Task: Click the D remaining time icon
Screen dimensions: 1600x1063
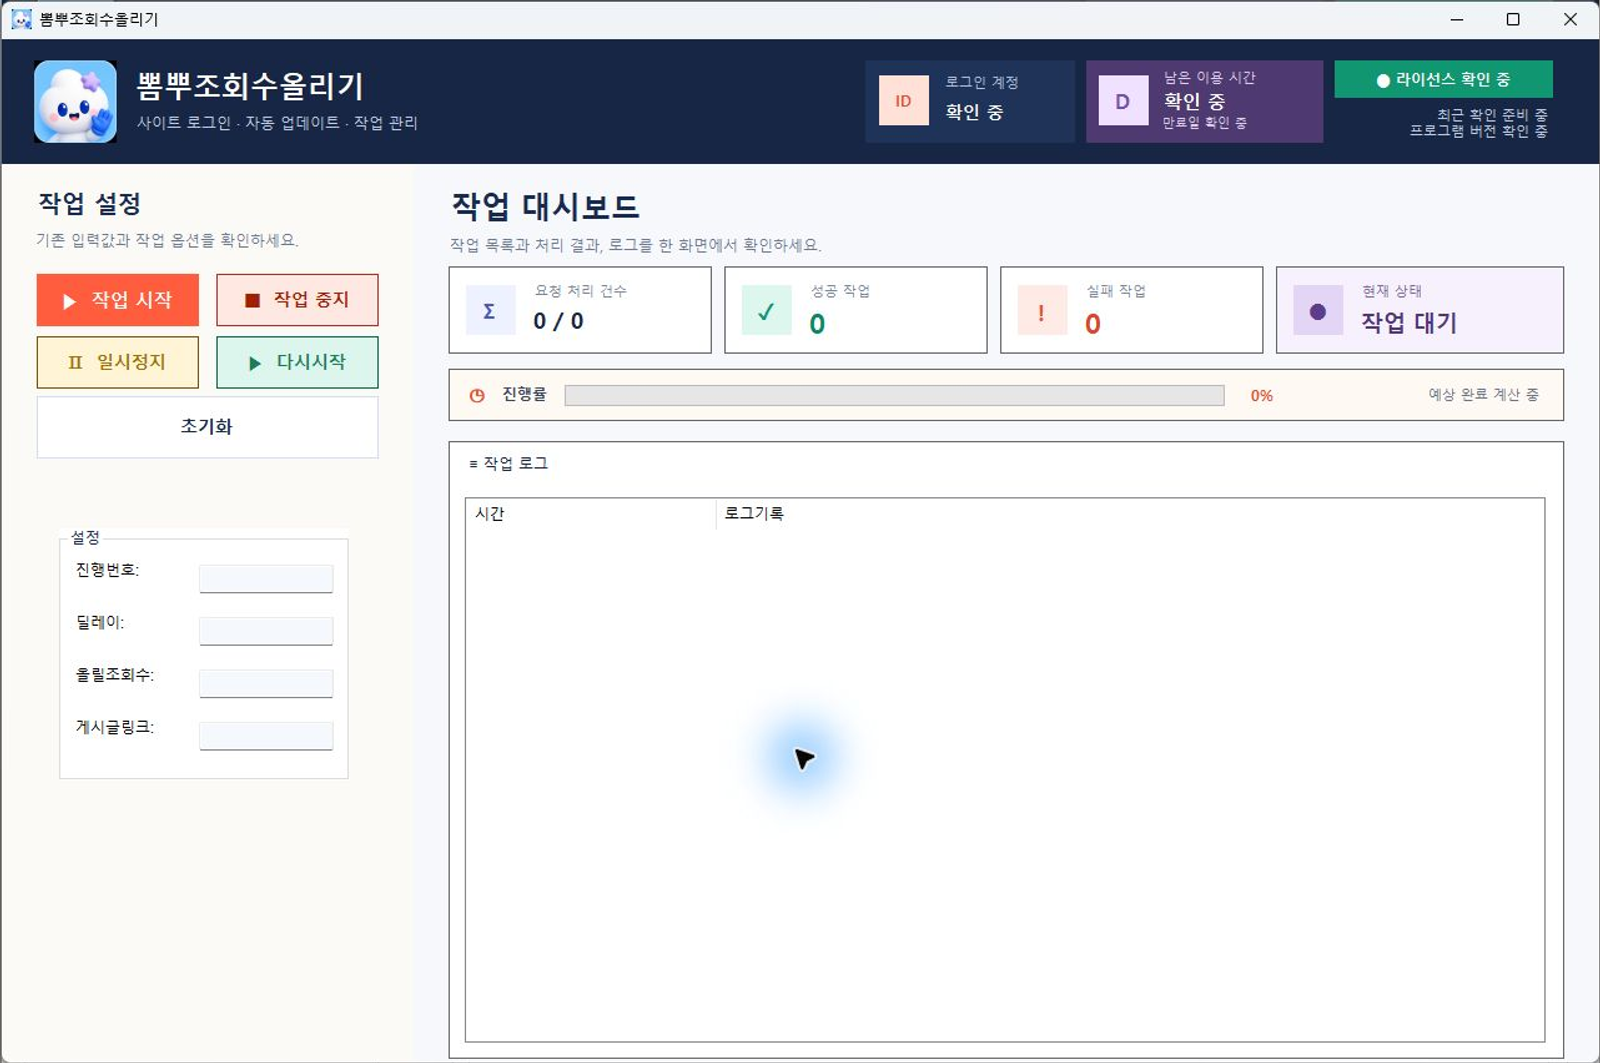Action: [1123, 101]
